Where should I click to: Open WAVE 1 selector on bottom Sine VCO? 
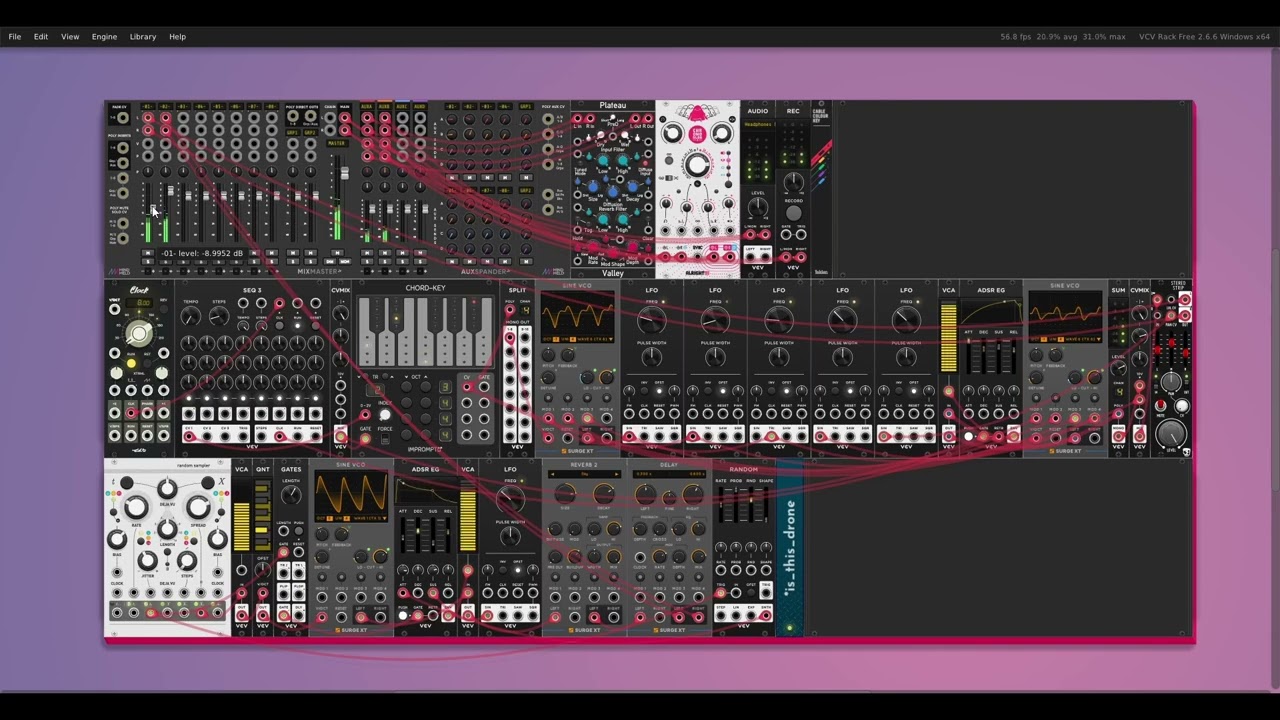click(370, 518)
